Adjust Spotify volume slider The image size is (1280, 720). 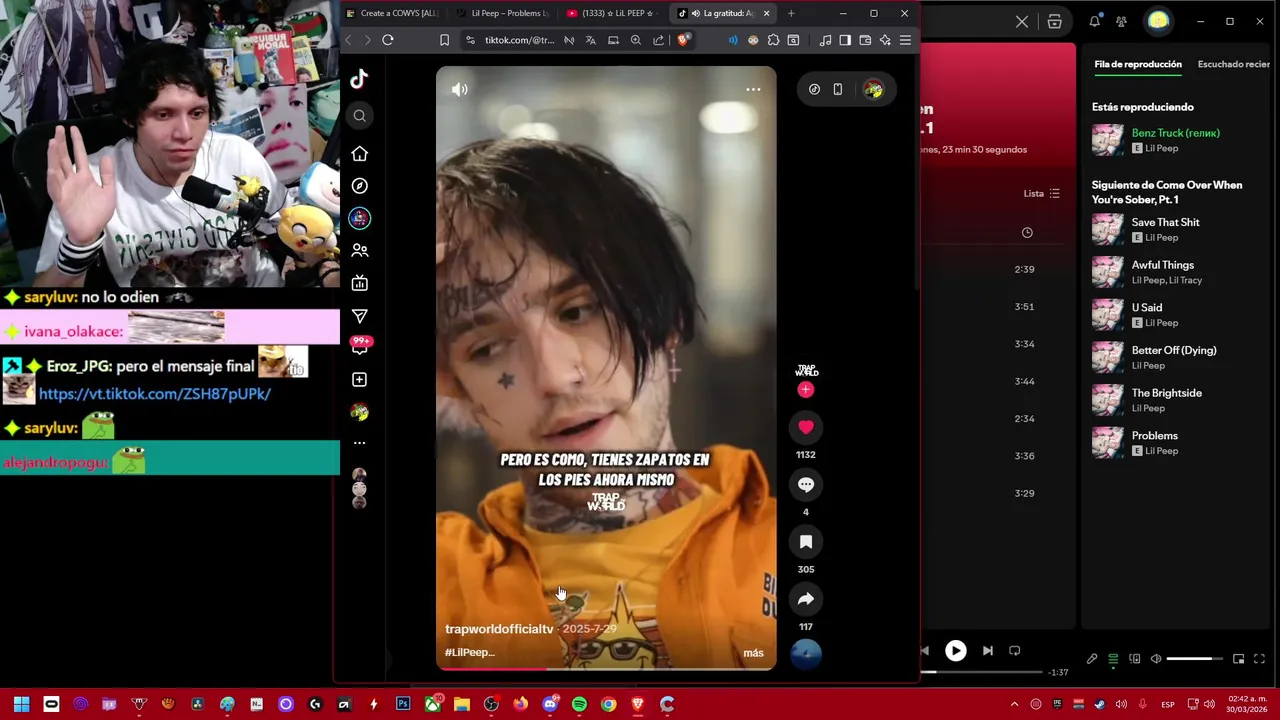coord(1194,659)
